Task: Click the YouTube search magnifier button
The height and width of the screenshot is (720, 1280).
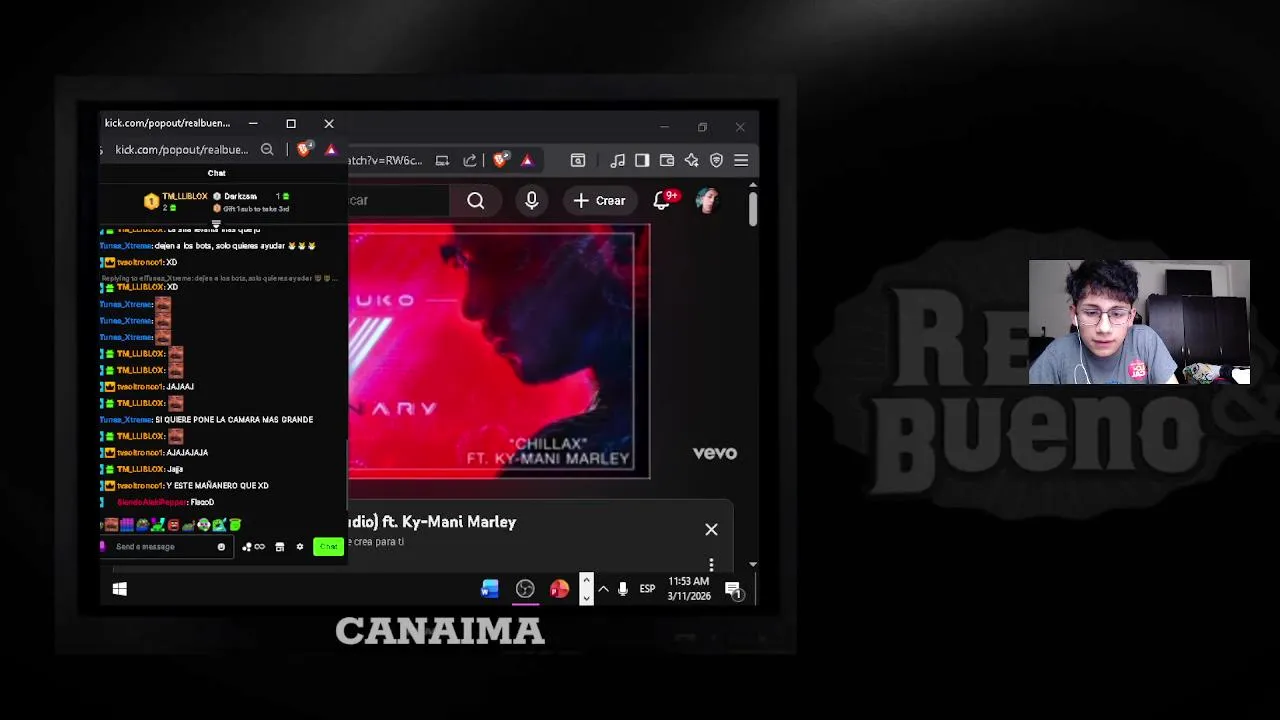Action: click(x=476, y=201)
